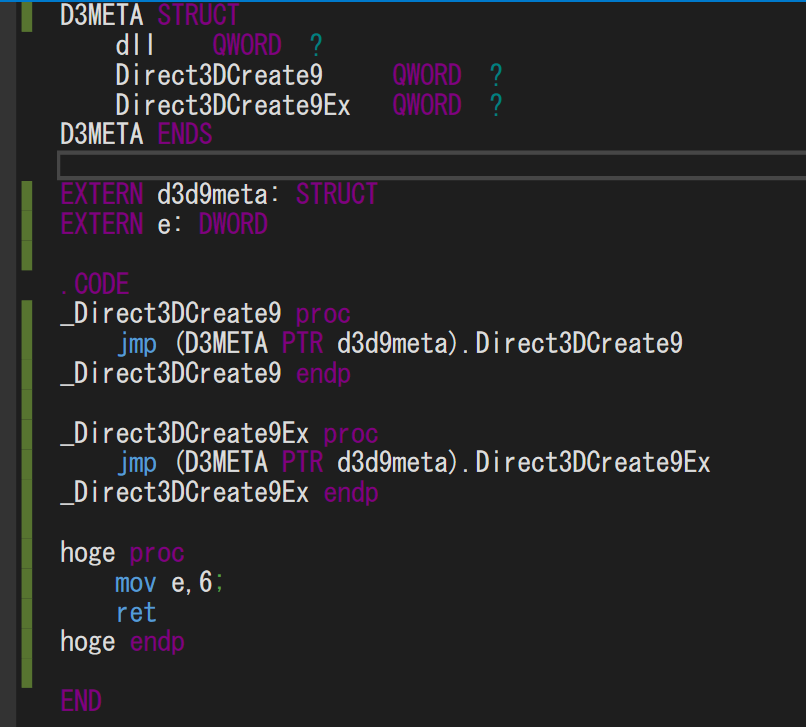
Task: Click the 'e, 6' operands of mov
Action: 192,583
